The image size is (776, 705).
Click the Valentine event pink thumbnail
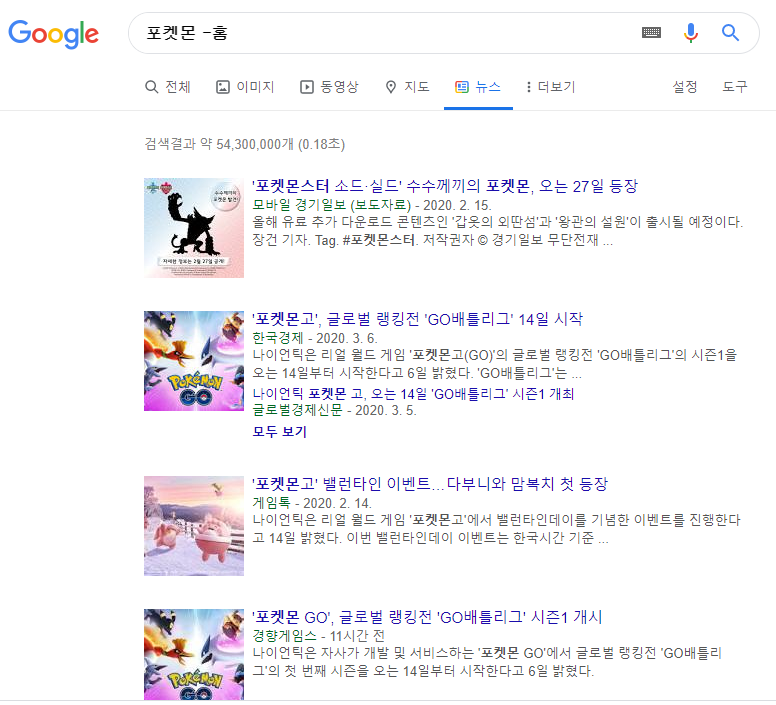click(x=194, y=526)
